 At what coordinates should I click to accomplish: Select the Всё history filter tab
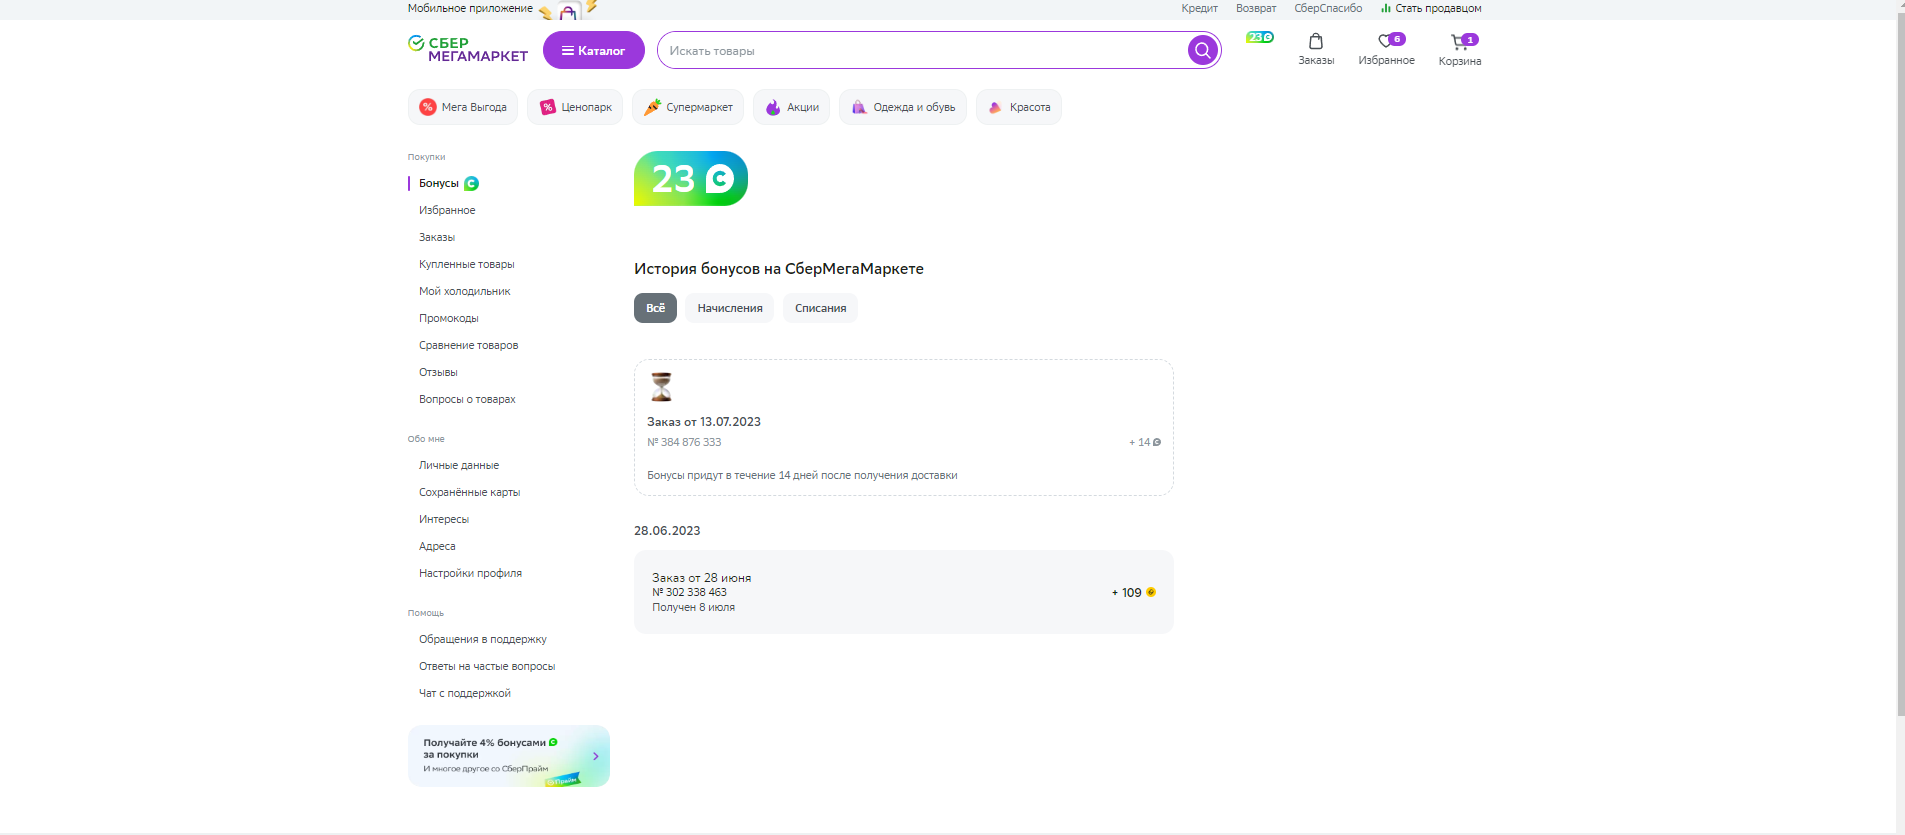tap(655, 308)
